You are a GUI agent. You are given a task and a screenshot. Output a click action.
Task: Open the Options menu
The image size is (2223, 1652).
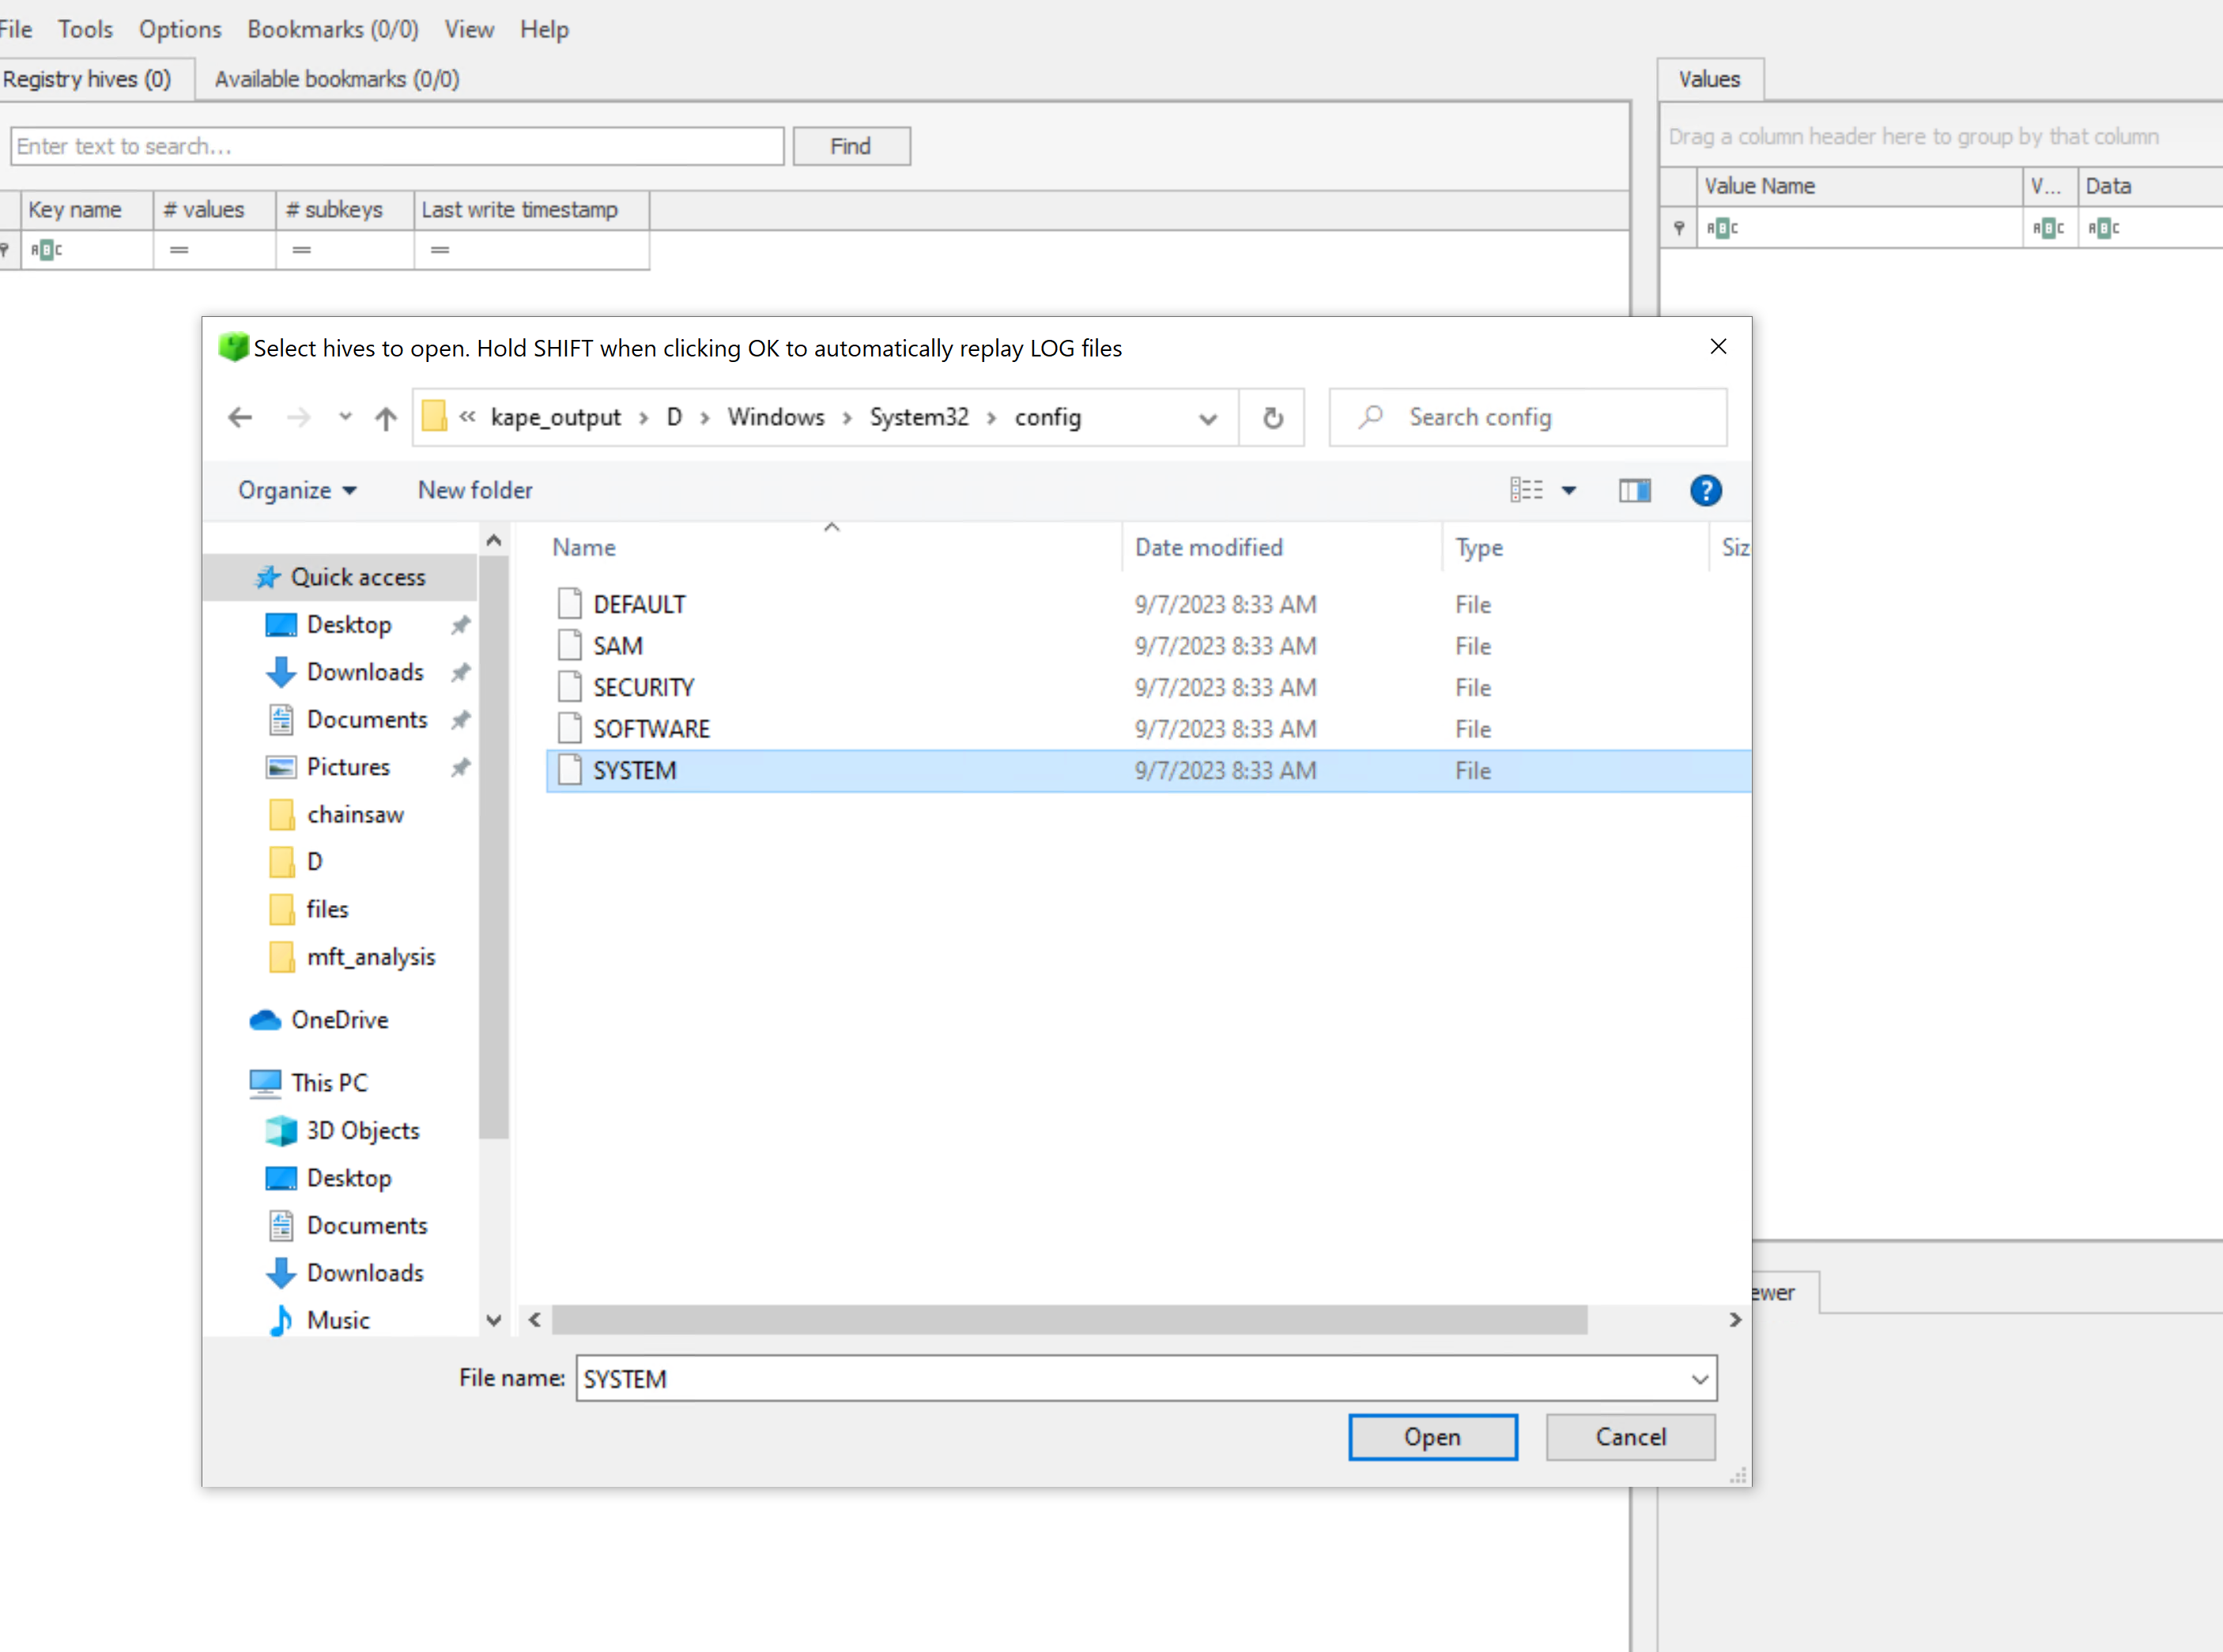[180, 29]
